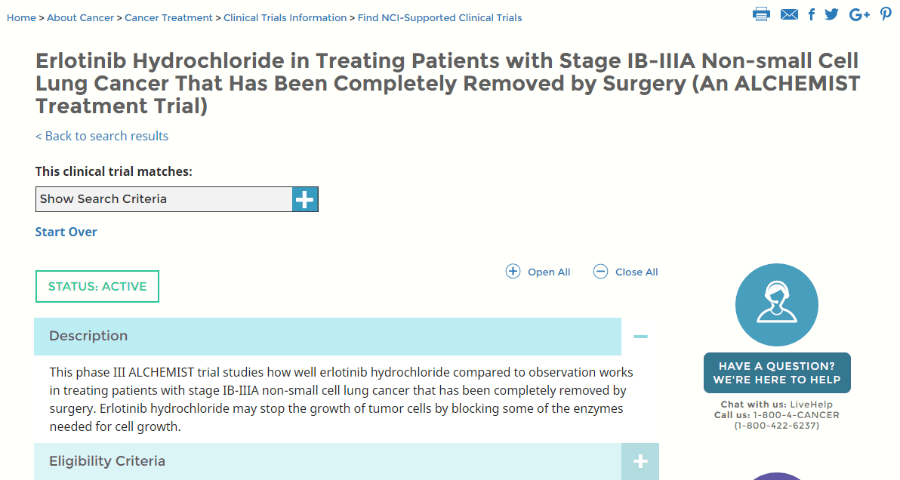This screenshot has width=900, height=480.
Task: Share page on Pinterest
Action: pos(886,14)
